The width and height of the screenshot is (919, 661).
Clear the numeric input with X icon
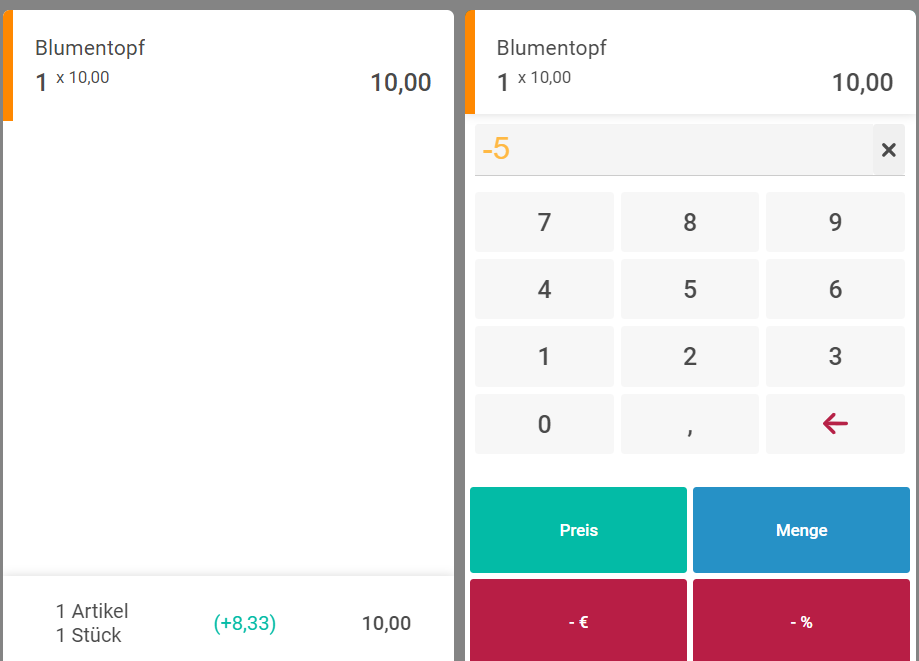click(888, 150)
